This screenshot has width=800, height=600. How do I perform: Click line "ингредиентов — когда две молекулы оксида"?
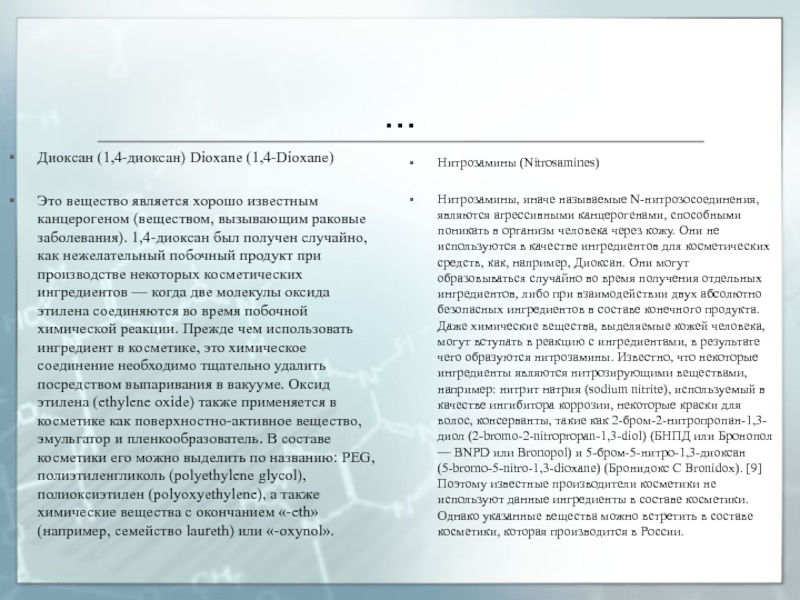coord(183,293)
